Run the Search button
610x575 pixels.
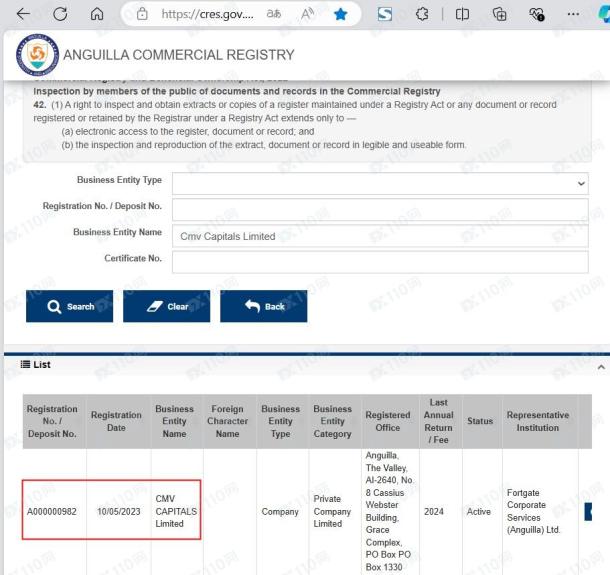click(70, 306)
